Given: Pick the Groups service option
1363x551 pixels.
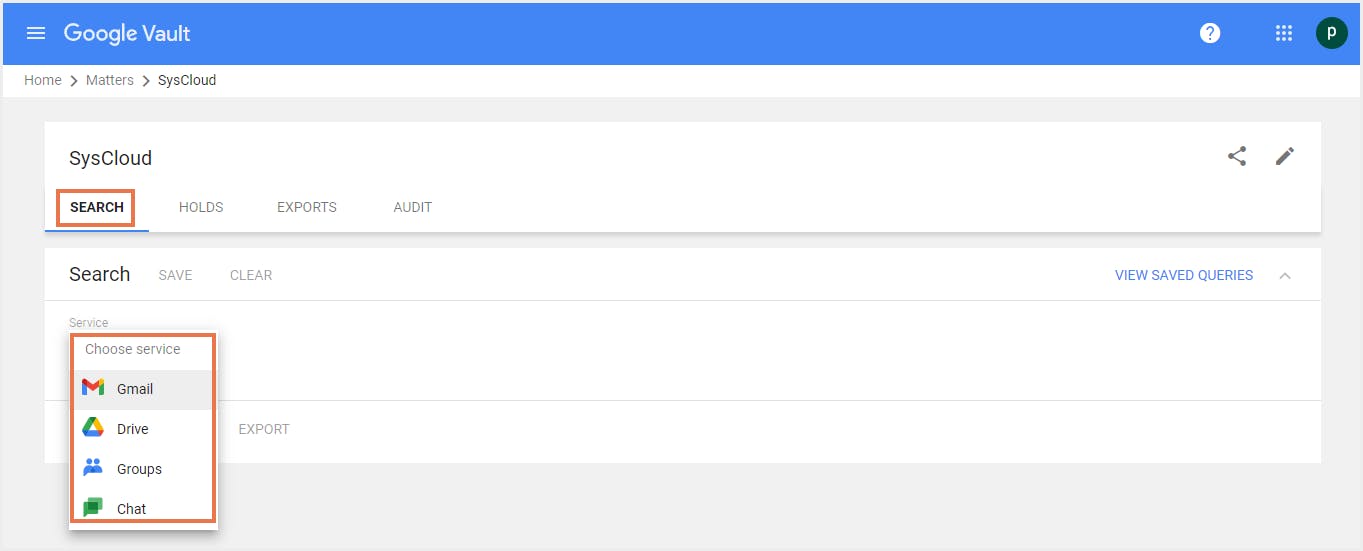Looking at the screenshot, I should click(x=138, y=469).
